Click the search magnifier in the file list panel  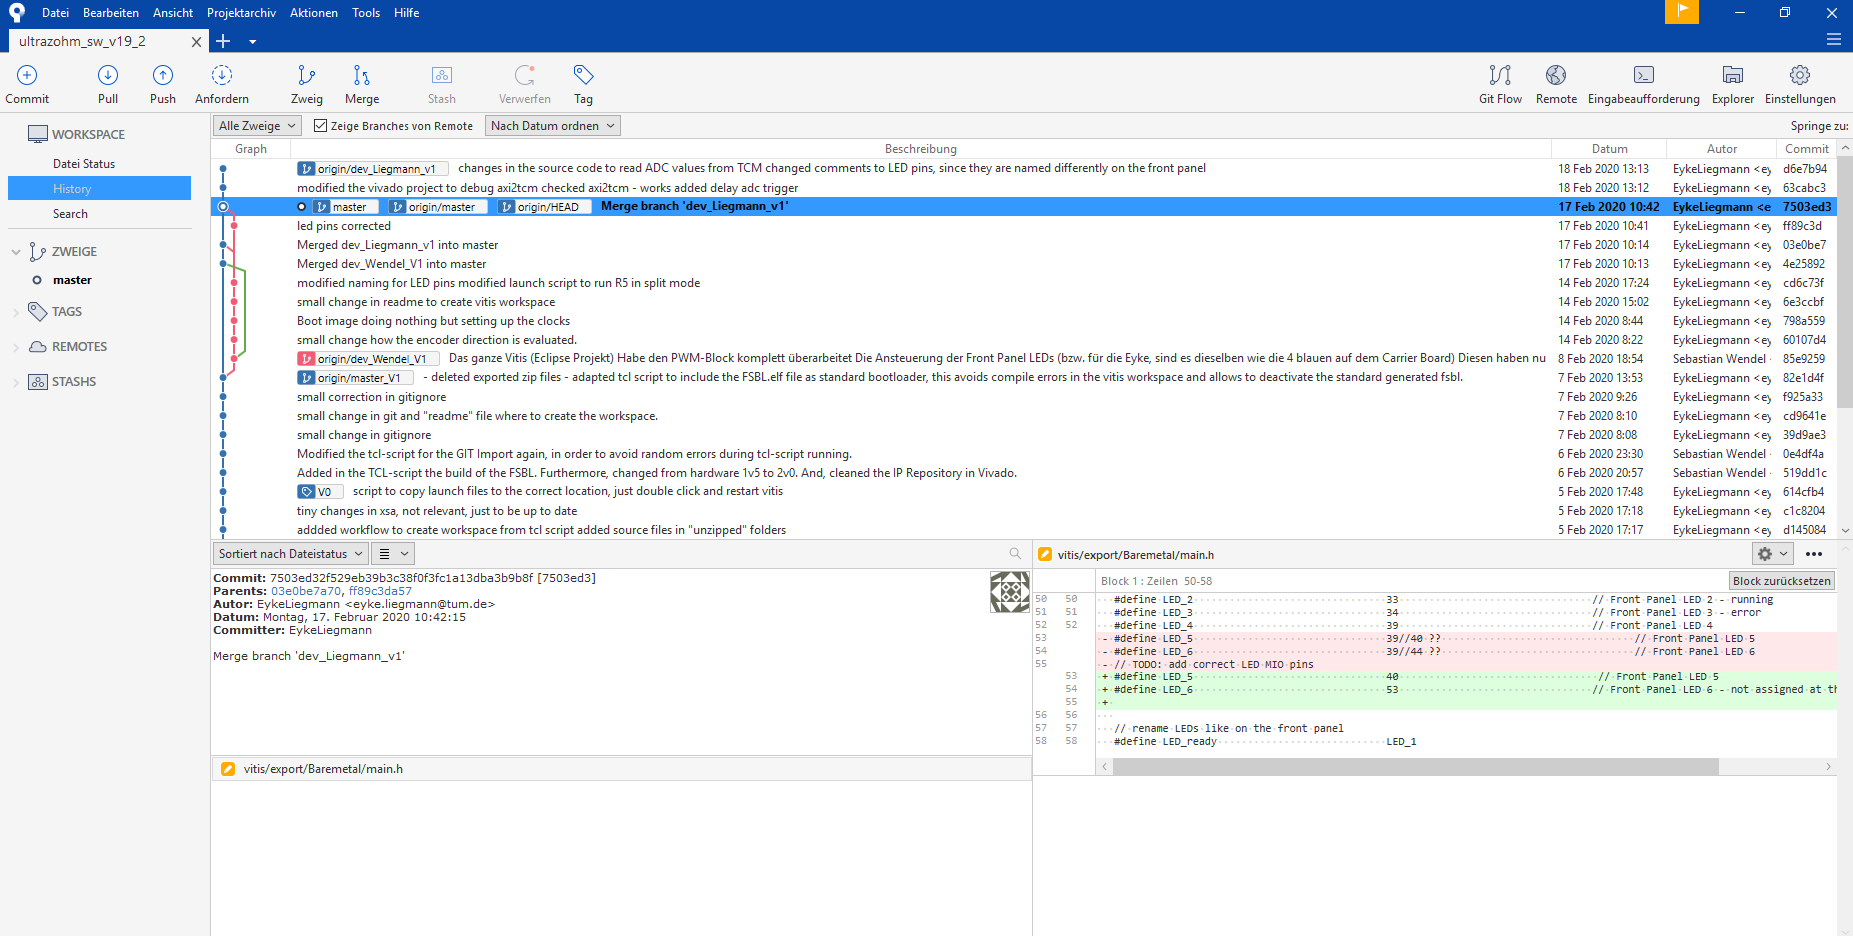(x=1015, y=553)
